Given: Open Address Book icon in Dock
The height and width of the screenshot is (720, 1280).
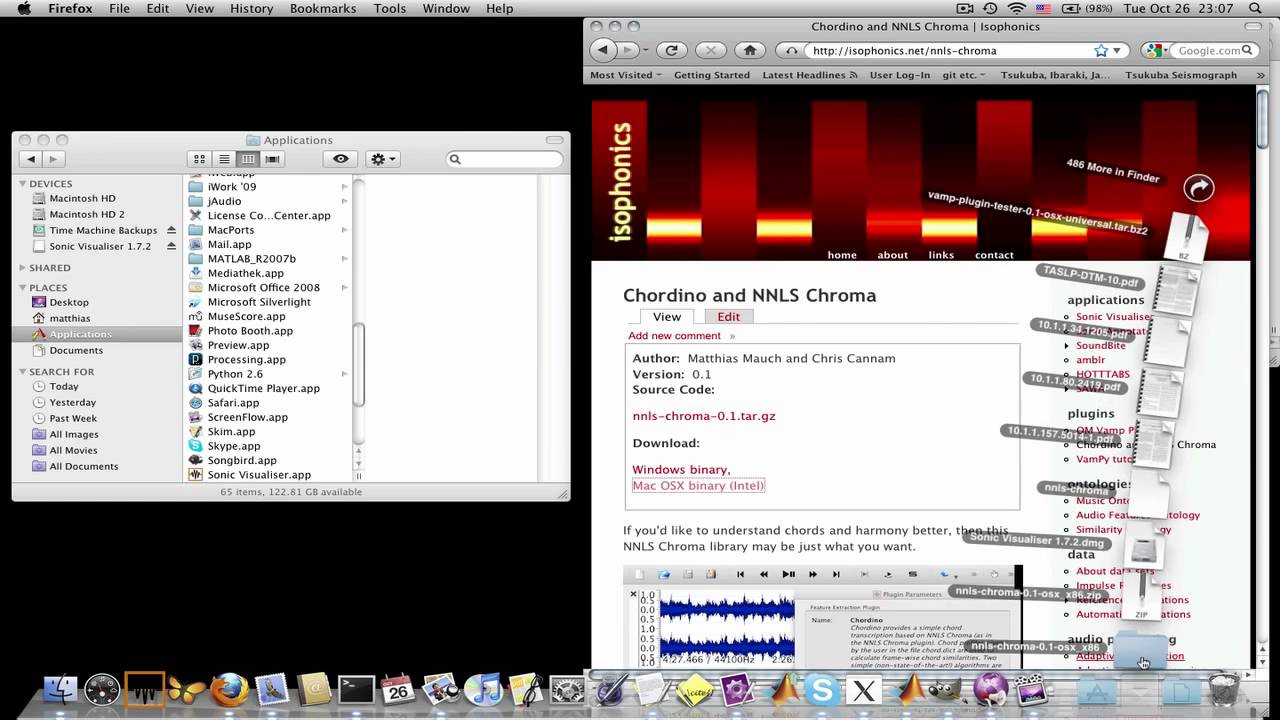Looking at the screenshot, I should click(314, 690).
